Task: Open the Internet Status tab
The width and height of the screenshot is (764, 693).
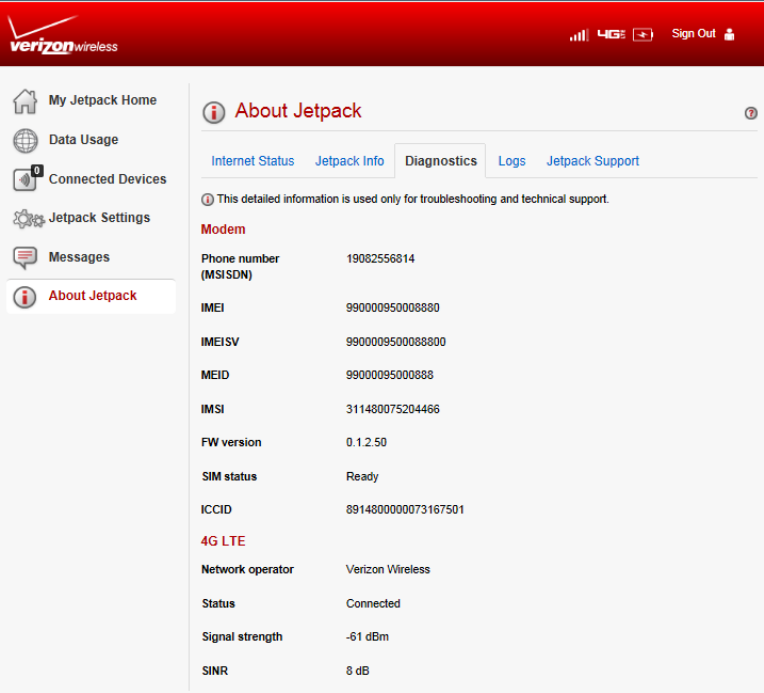Action: [x=253, y=161]
